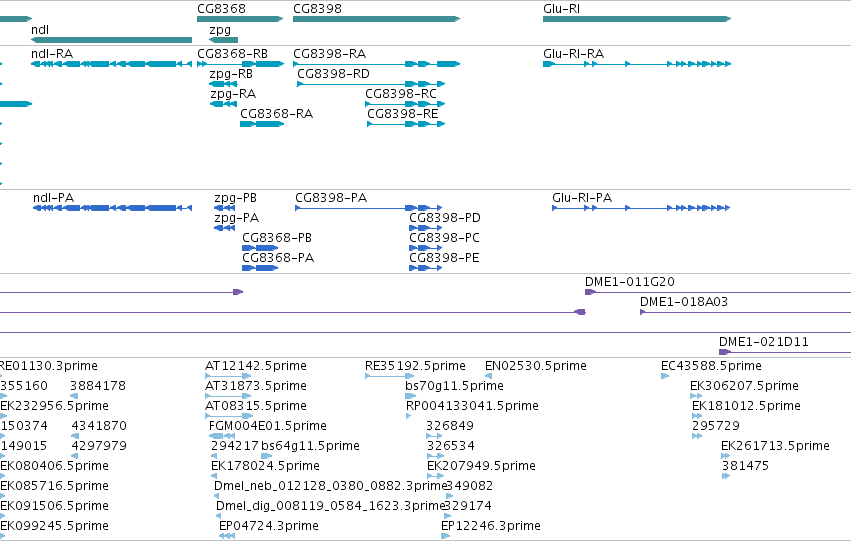Viewport: 851px width, 541px height.
Task: Select EST AT08315.5prime
Action: coord(256,406)
